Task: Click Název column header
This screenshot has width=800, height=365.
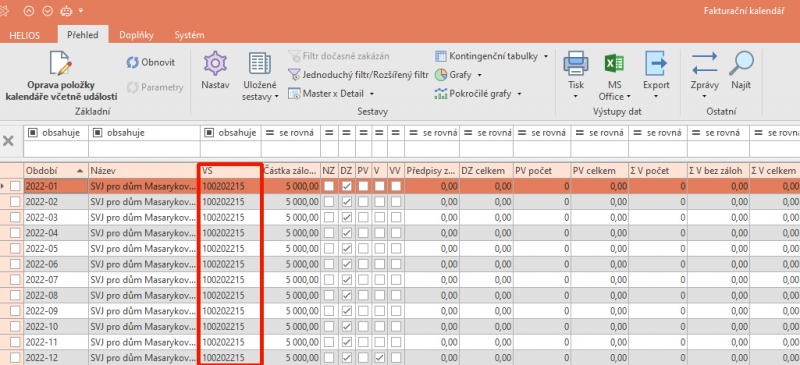Action: pos(144,171)
